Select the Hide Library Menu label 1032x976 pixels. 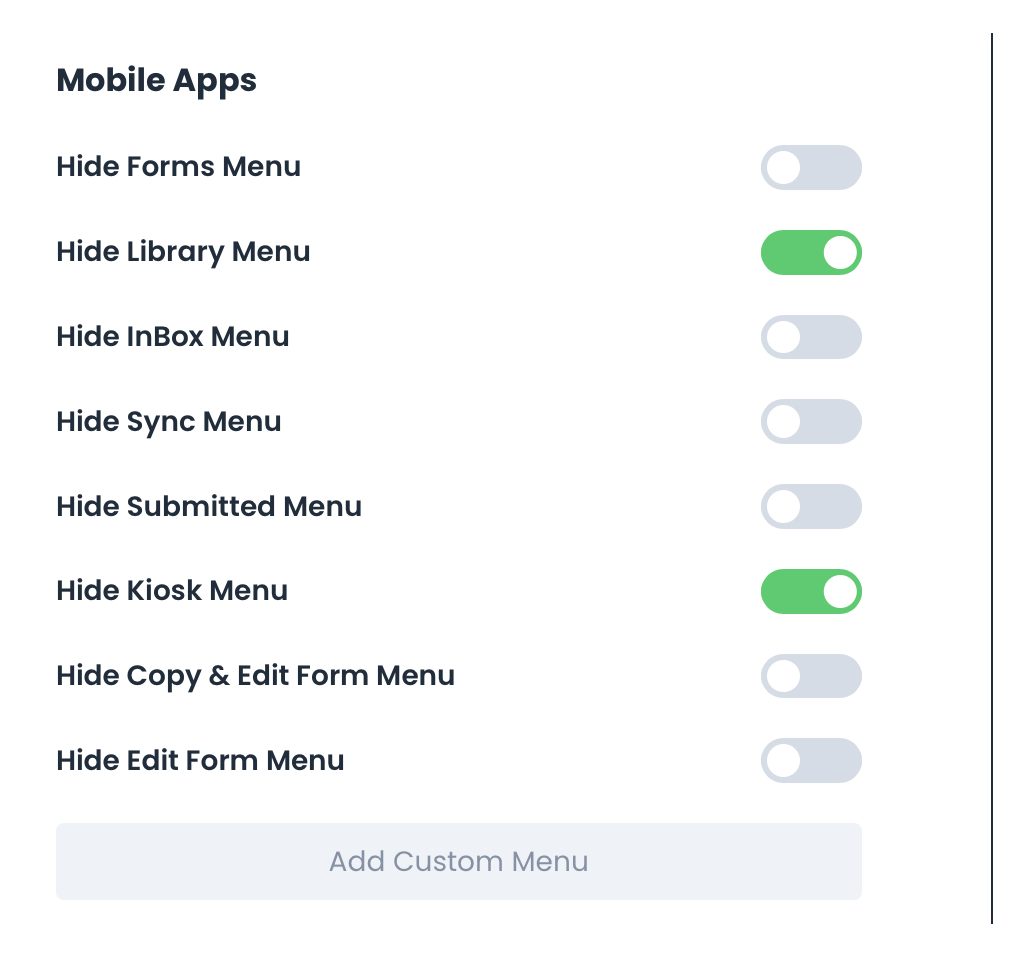[183, 251]
